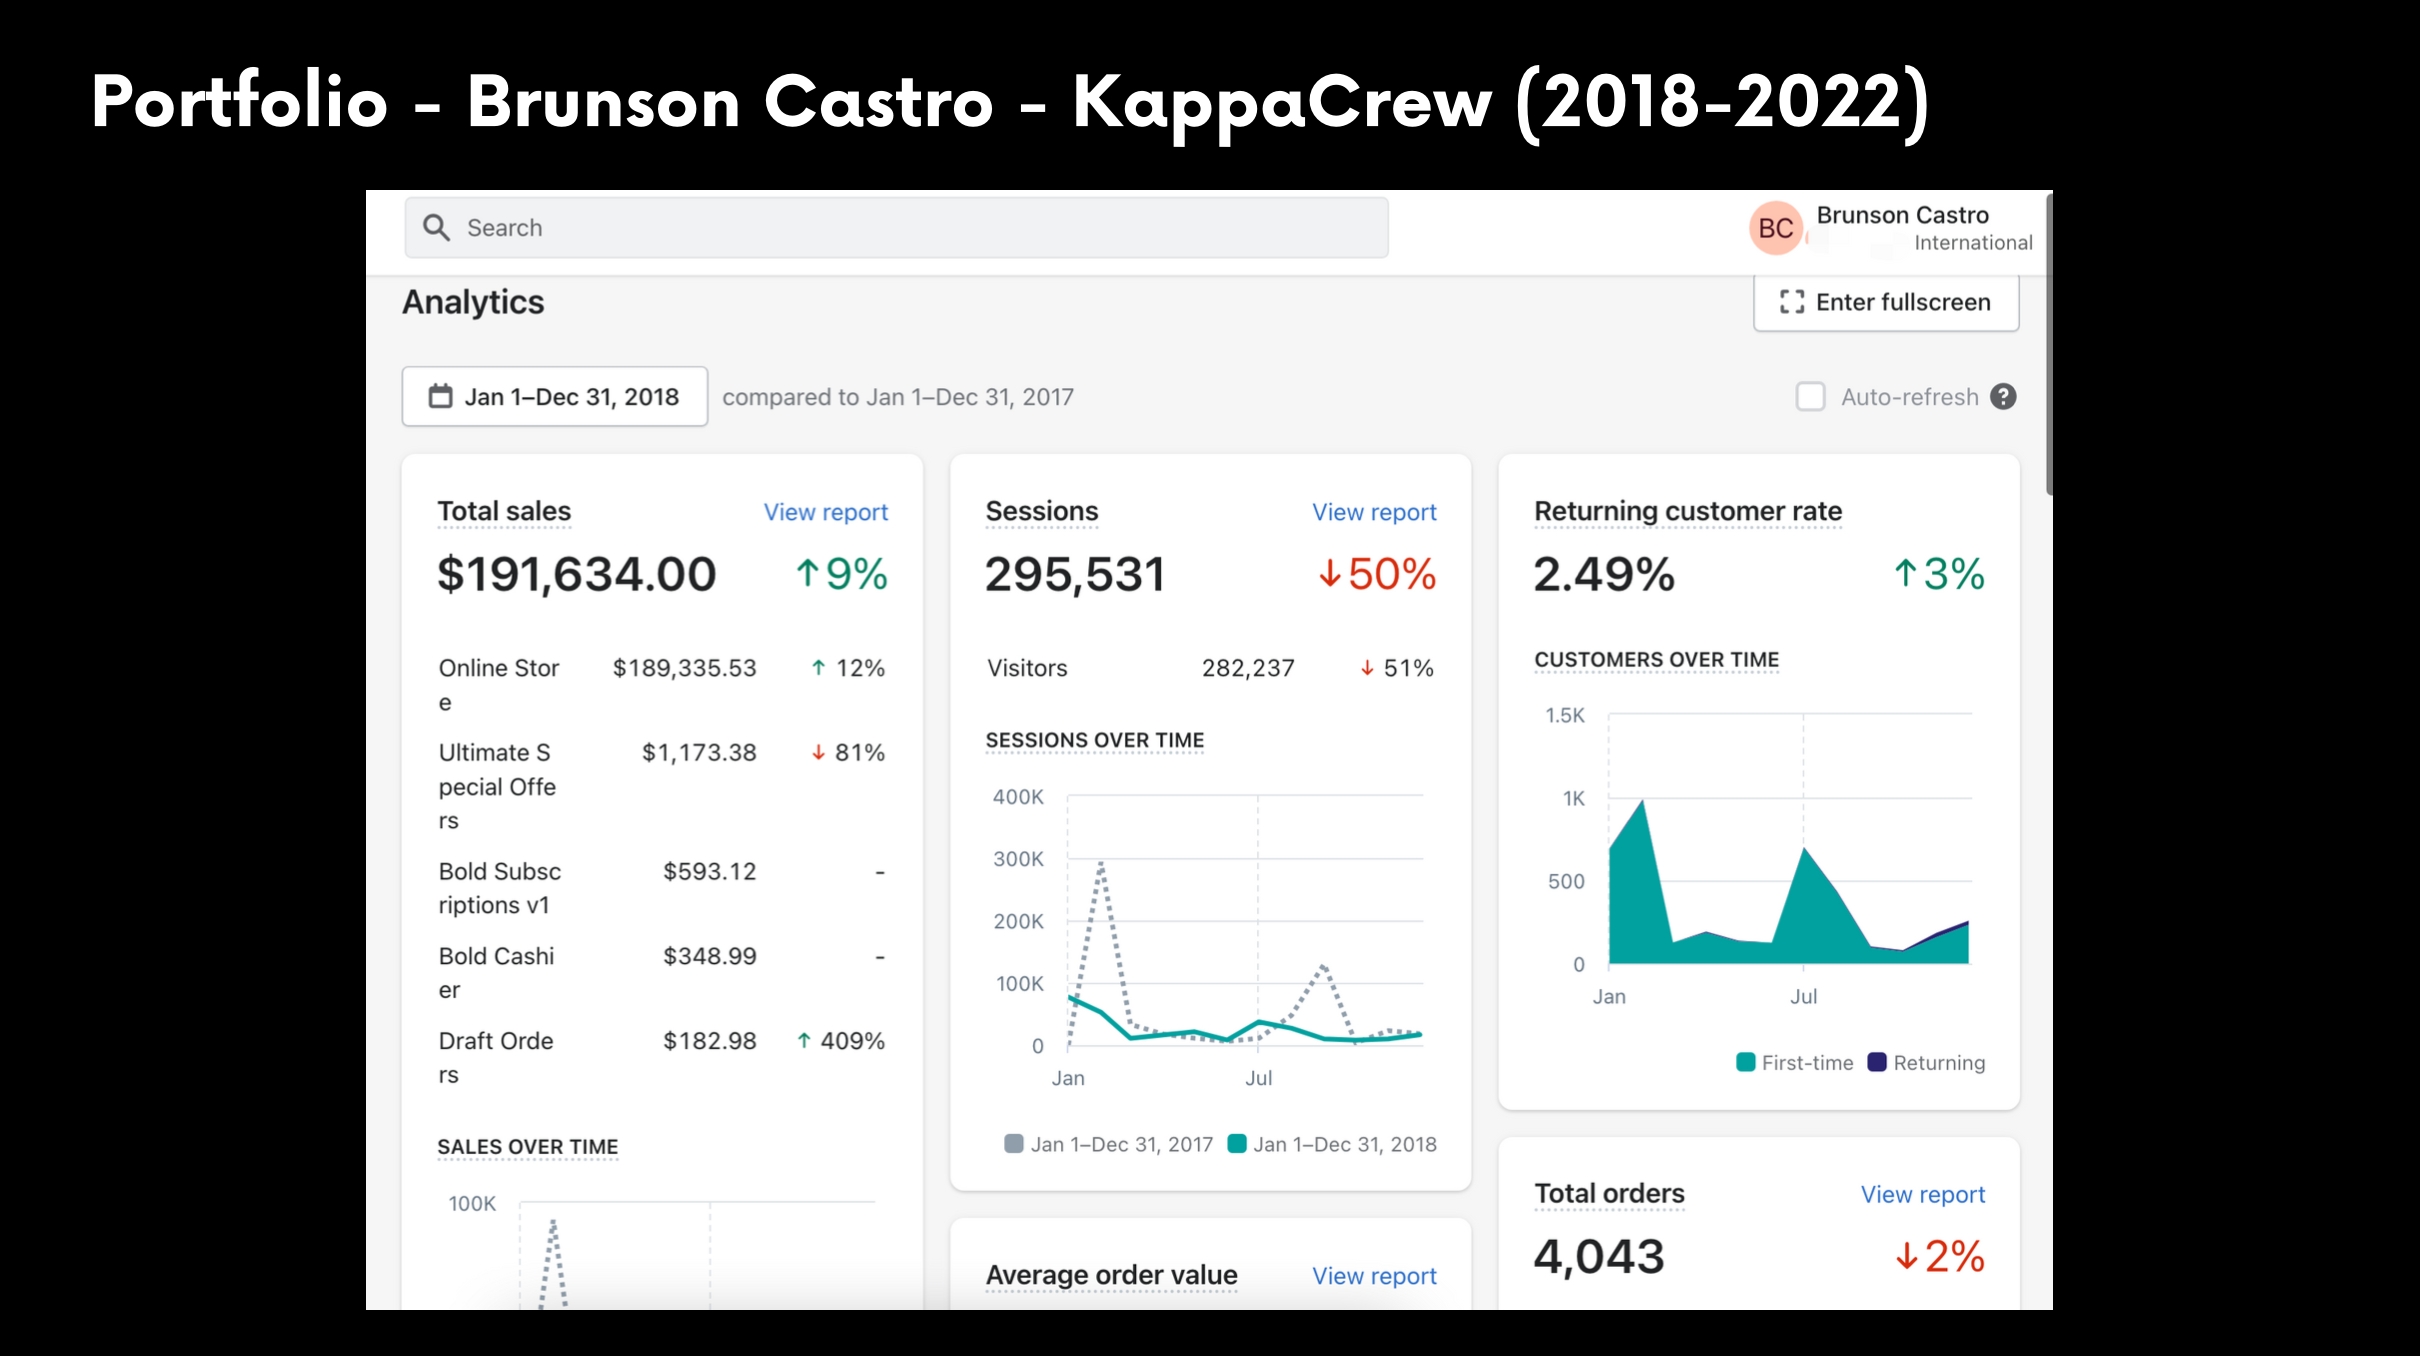
Task: Click the 295,531 sessions value
Action: click(x=1075, y=574)
